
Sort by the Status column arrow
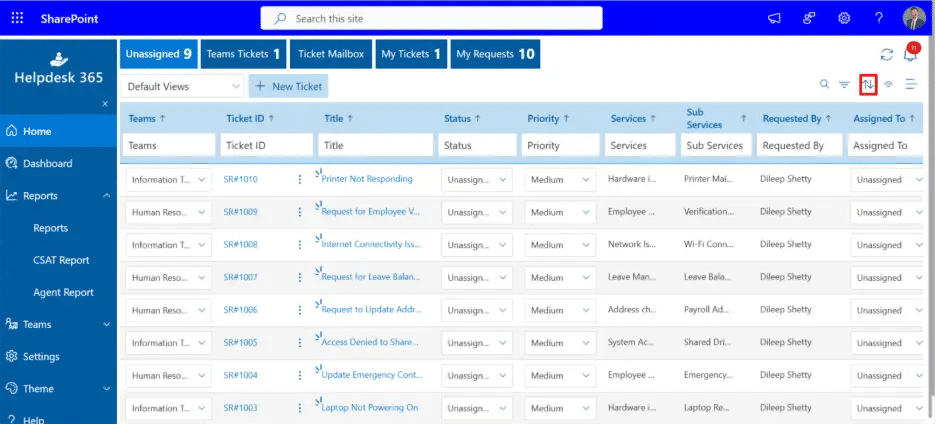(x=478, y=119)
